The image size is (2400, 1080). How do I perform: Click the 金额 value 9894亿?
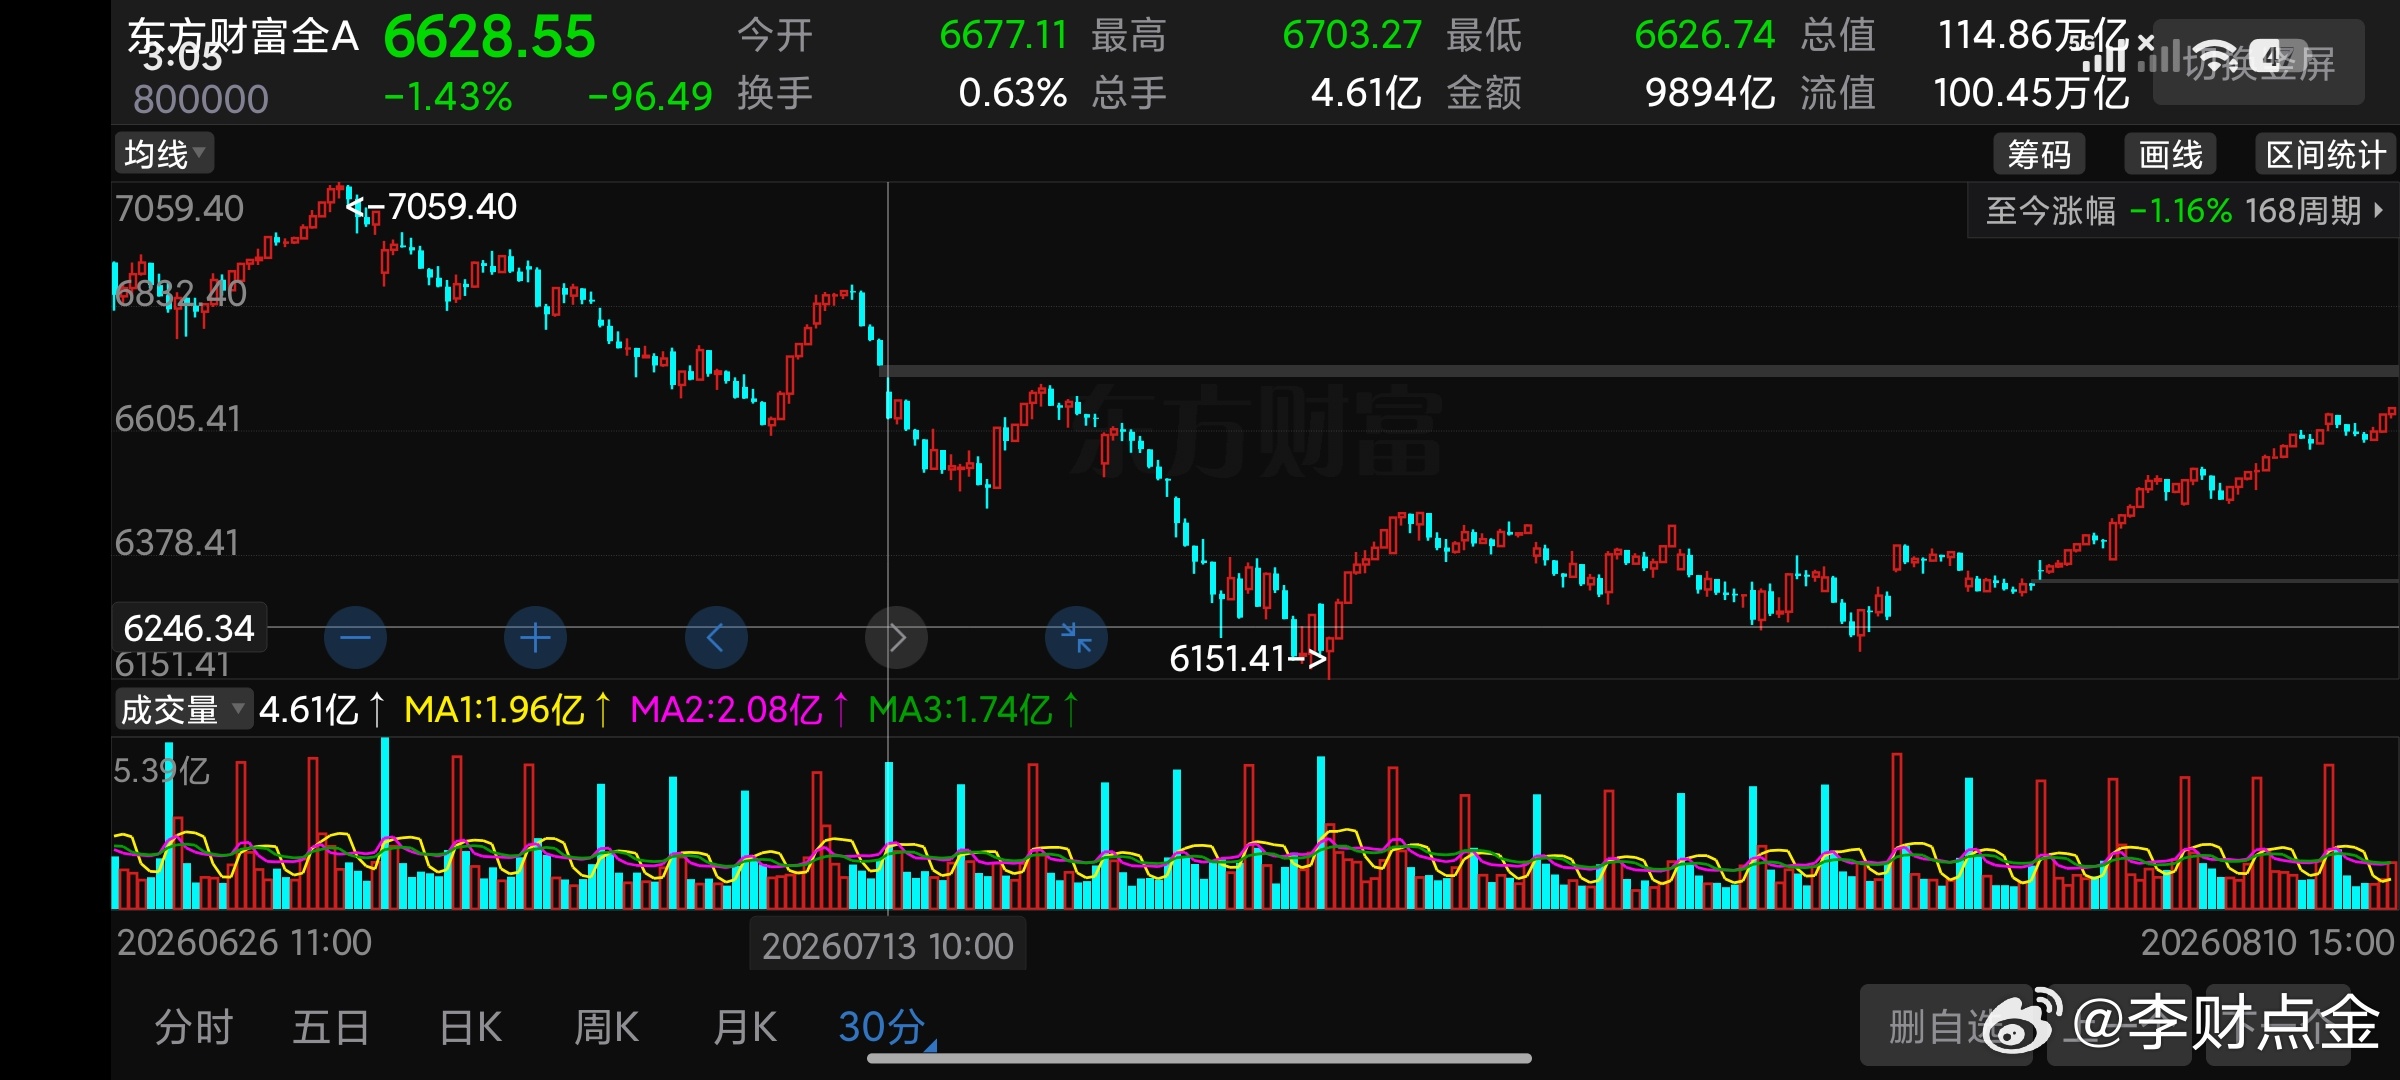pos(1710,94)
